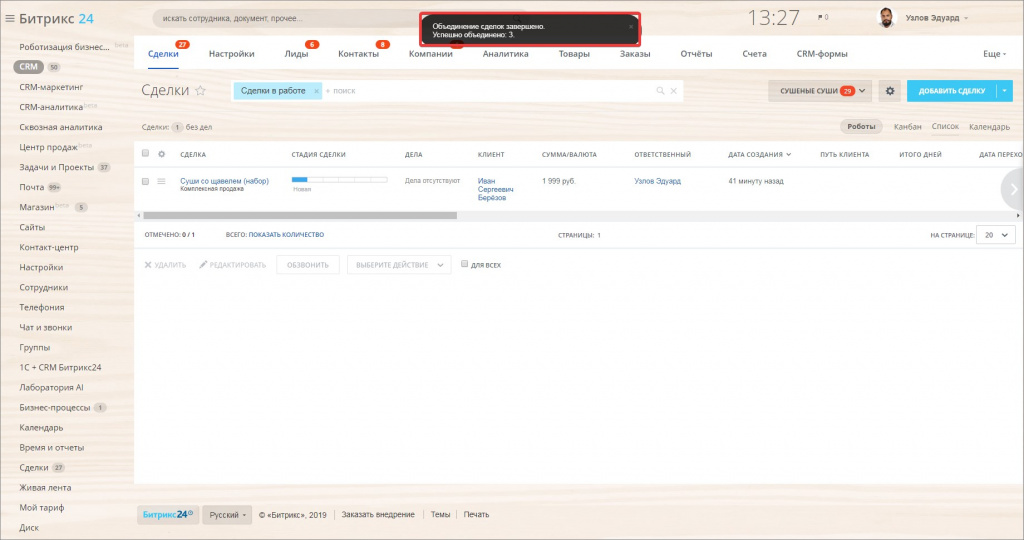The height and width of the screenshot is (540, 1024).
Task: Toggle the 'Для всех' checkbox
Action: click(464, 264)
